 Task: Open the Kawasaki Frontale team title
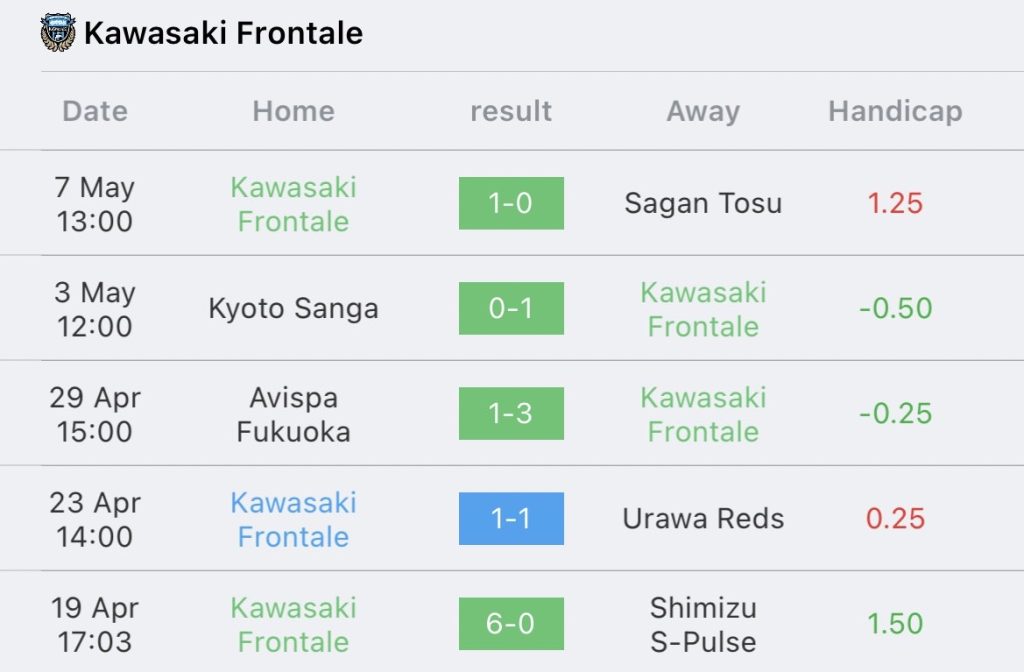223,33
